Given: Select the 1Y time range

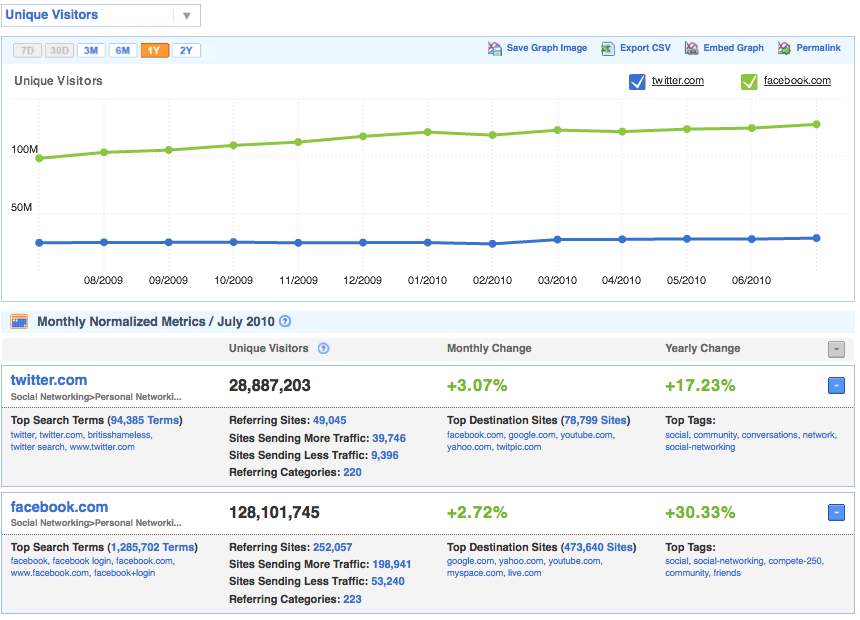Looking at the screenshot, I should [x=155, y=51].
